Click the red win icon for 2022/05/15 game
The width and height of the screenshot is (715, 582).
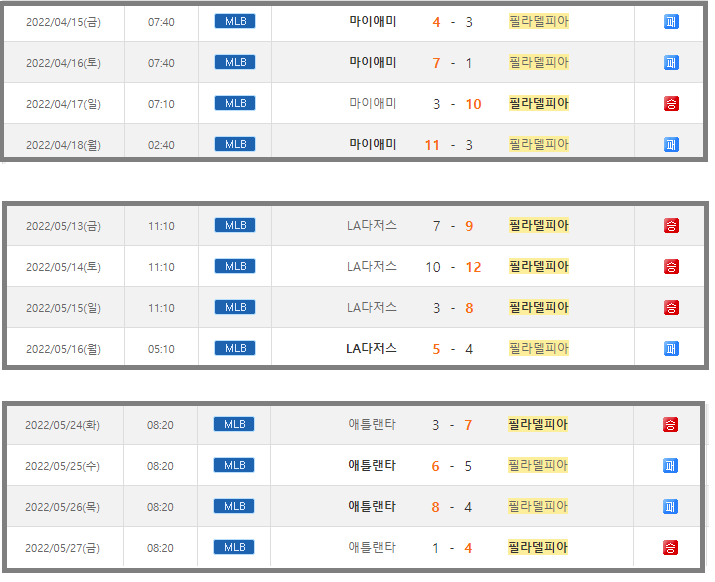pyautogui.click(x=671, y=308)
